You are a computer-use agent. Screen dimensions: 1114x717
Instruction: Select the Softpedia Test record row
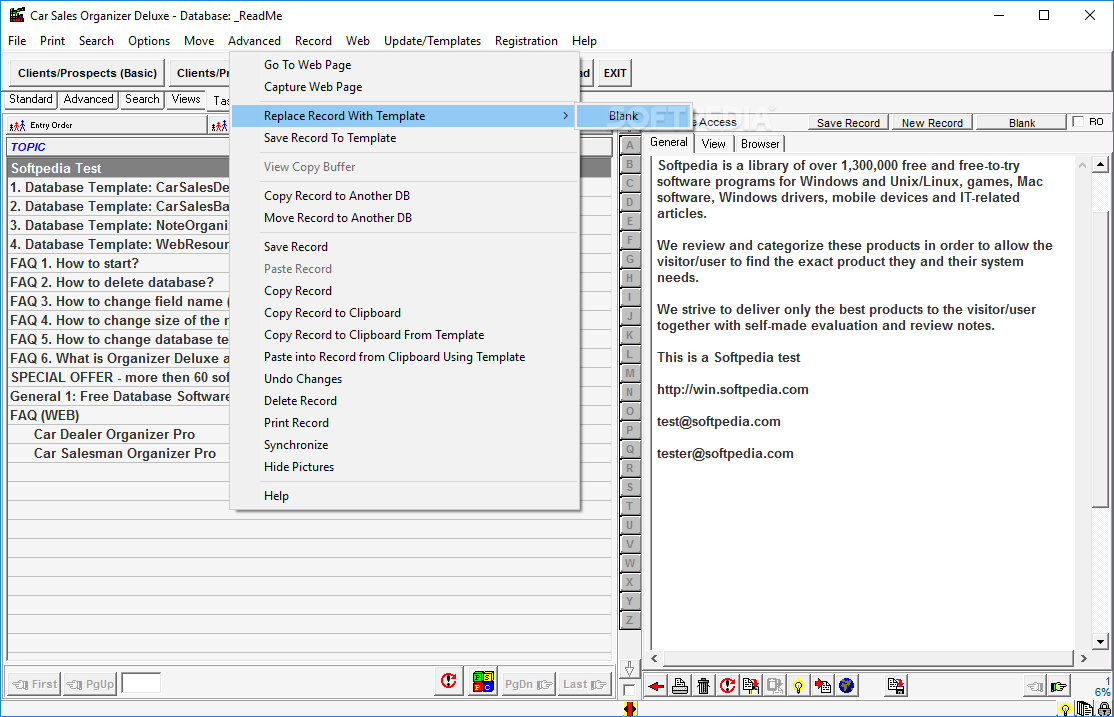(309, 168)
